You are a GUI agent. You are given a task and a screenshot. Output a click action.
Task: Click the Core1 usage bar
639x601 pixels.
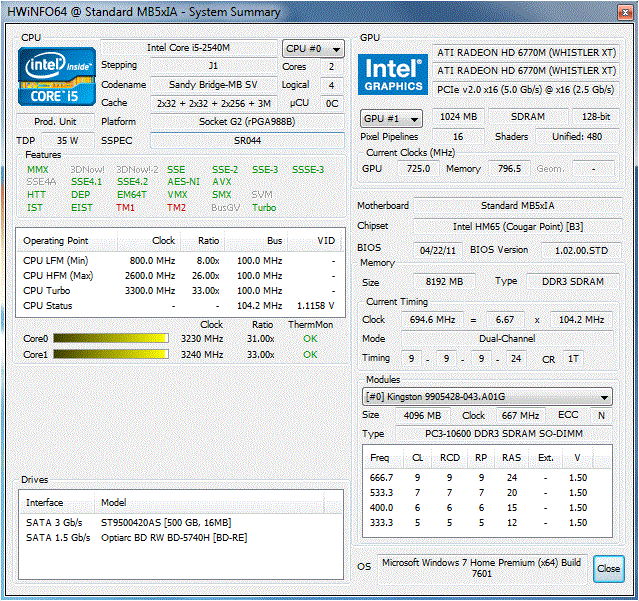[111, 354]
